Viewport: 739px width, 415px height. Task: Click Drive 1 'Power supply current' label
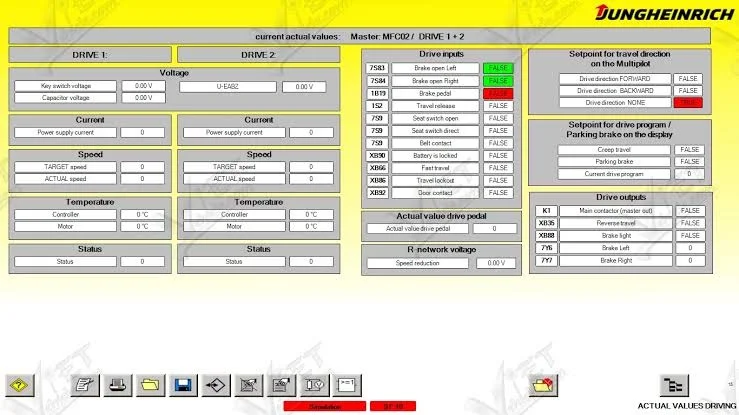point(66,132)
